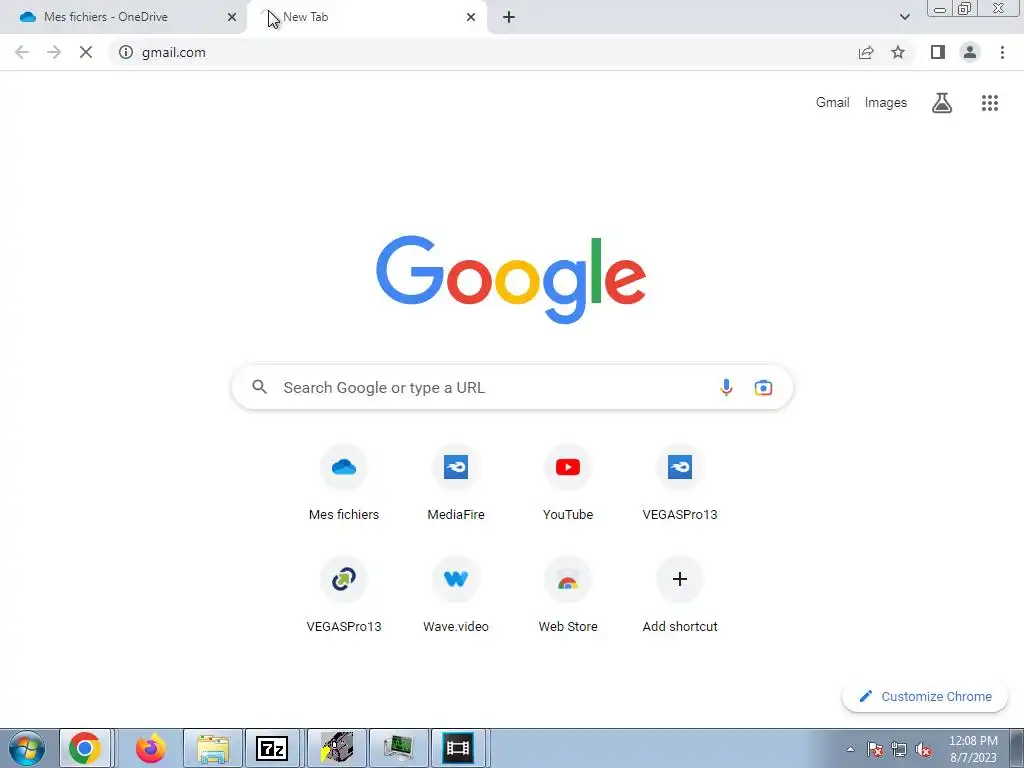The image size is (1024, 768).
Task: Add a new shortcut tile
Action: 680,594
